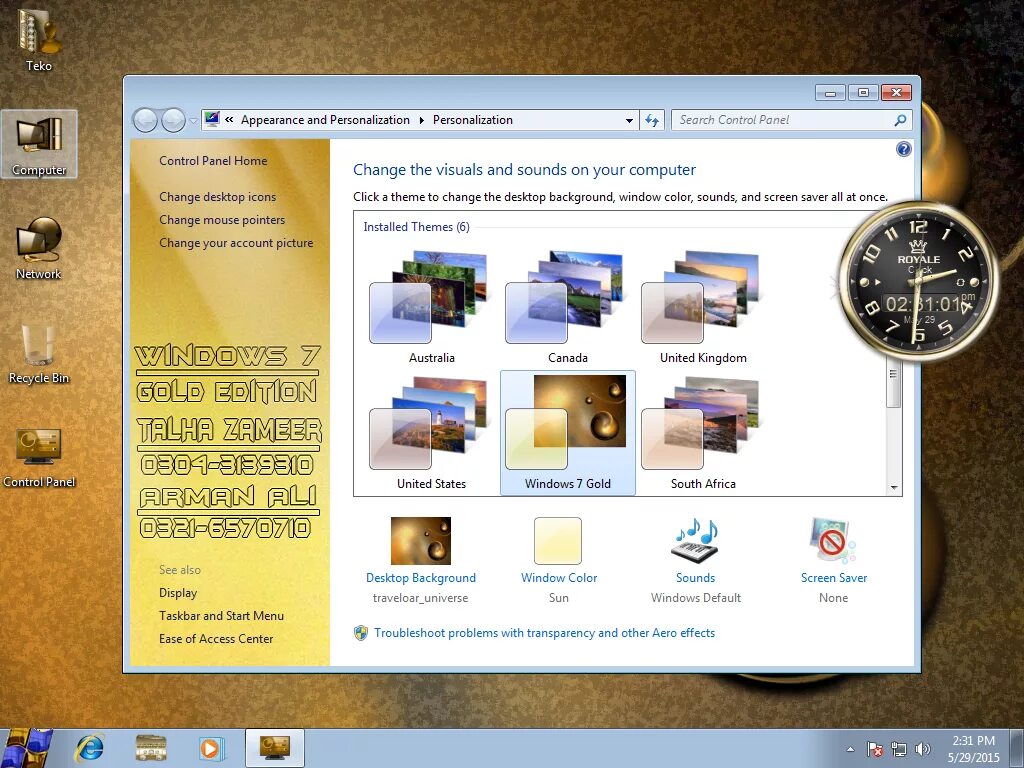Show hidden tray icons arrow
The height and width of the screenshot is (768, 1024).
(850, 749)
